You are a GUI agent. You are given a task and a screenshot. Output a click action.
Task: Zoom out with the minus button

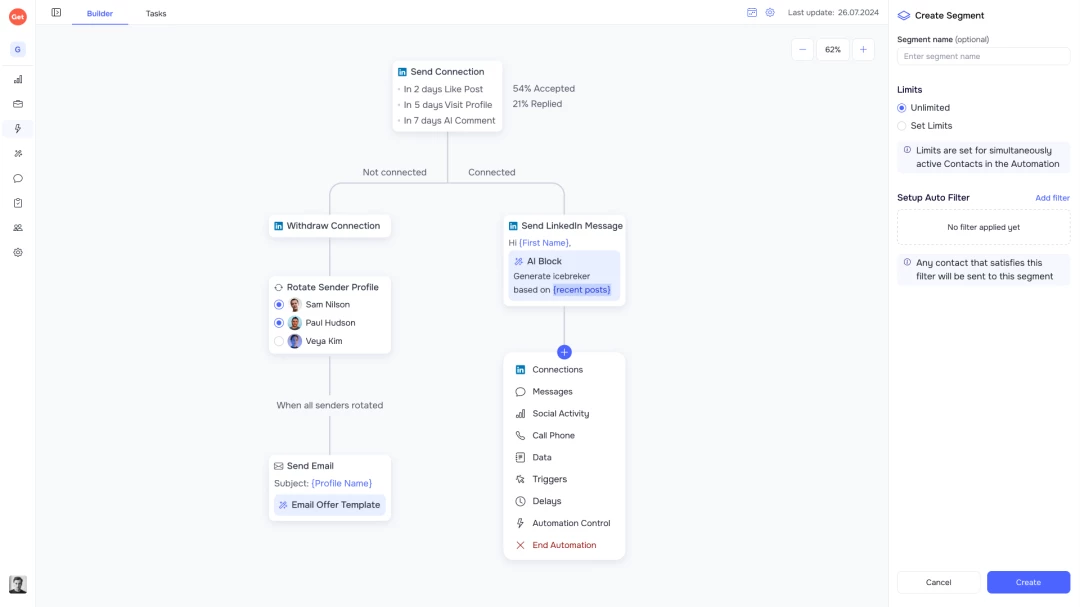pyautogui.click(x=802, y=49)
